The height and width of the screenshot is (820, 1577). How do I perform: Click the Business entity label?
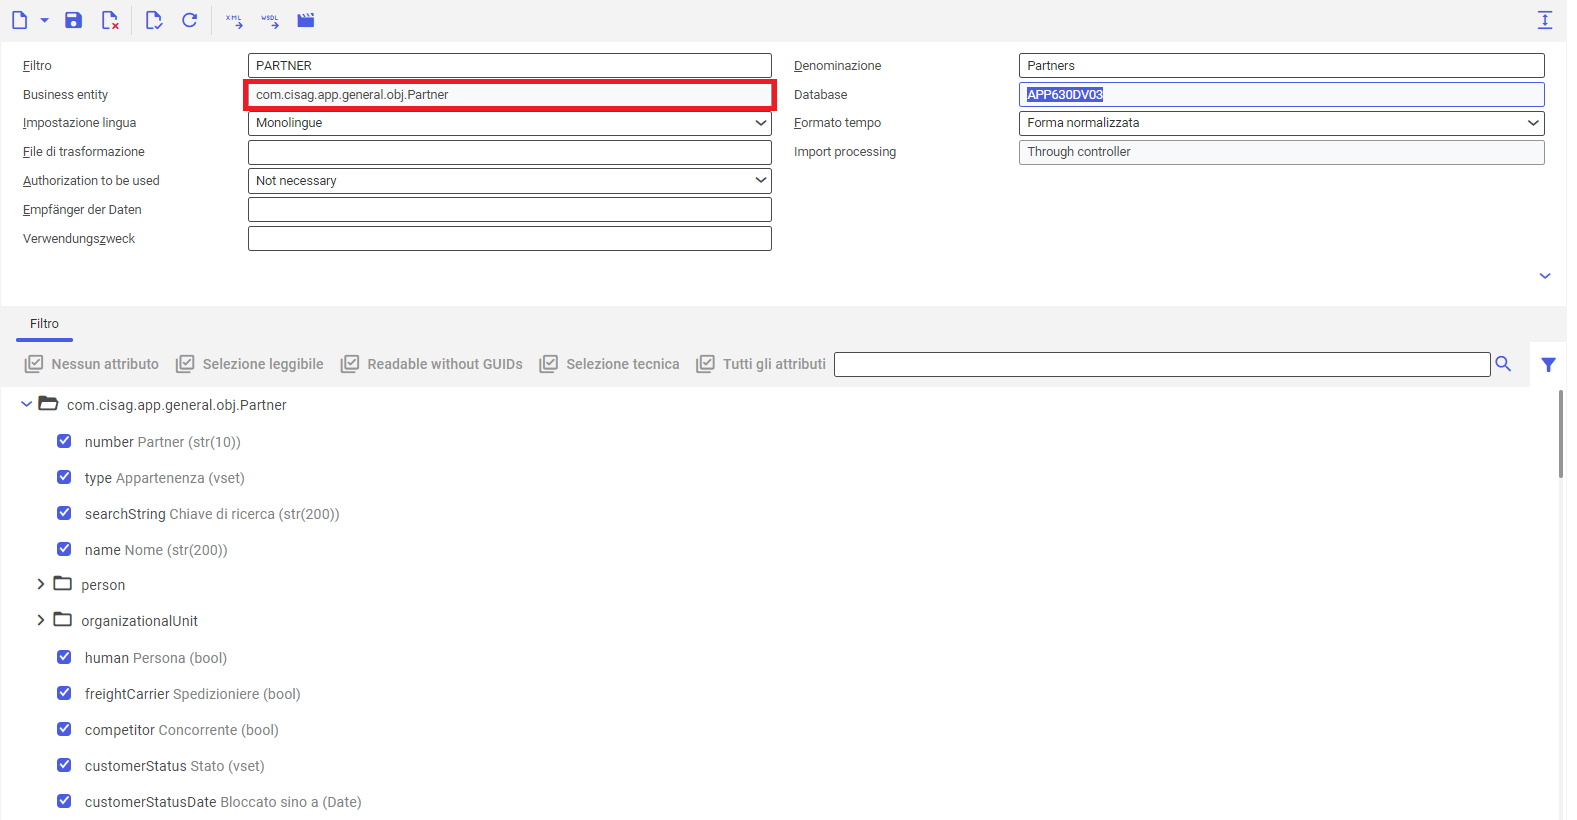(x=66, y=95)
